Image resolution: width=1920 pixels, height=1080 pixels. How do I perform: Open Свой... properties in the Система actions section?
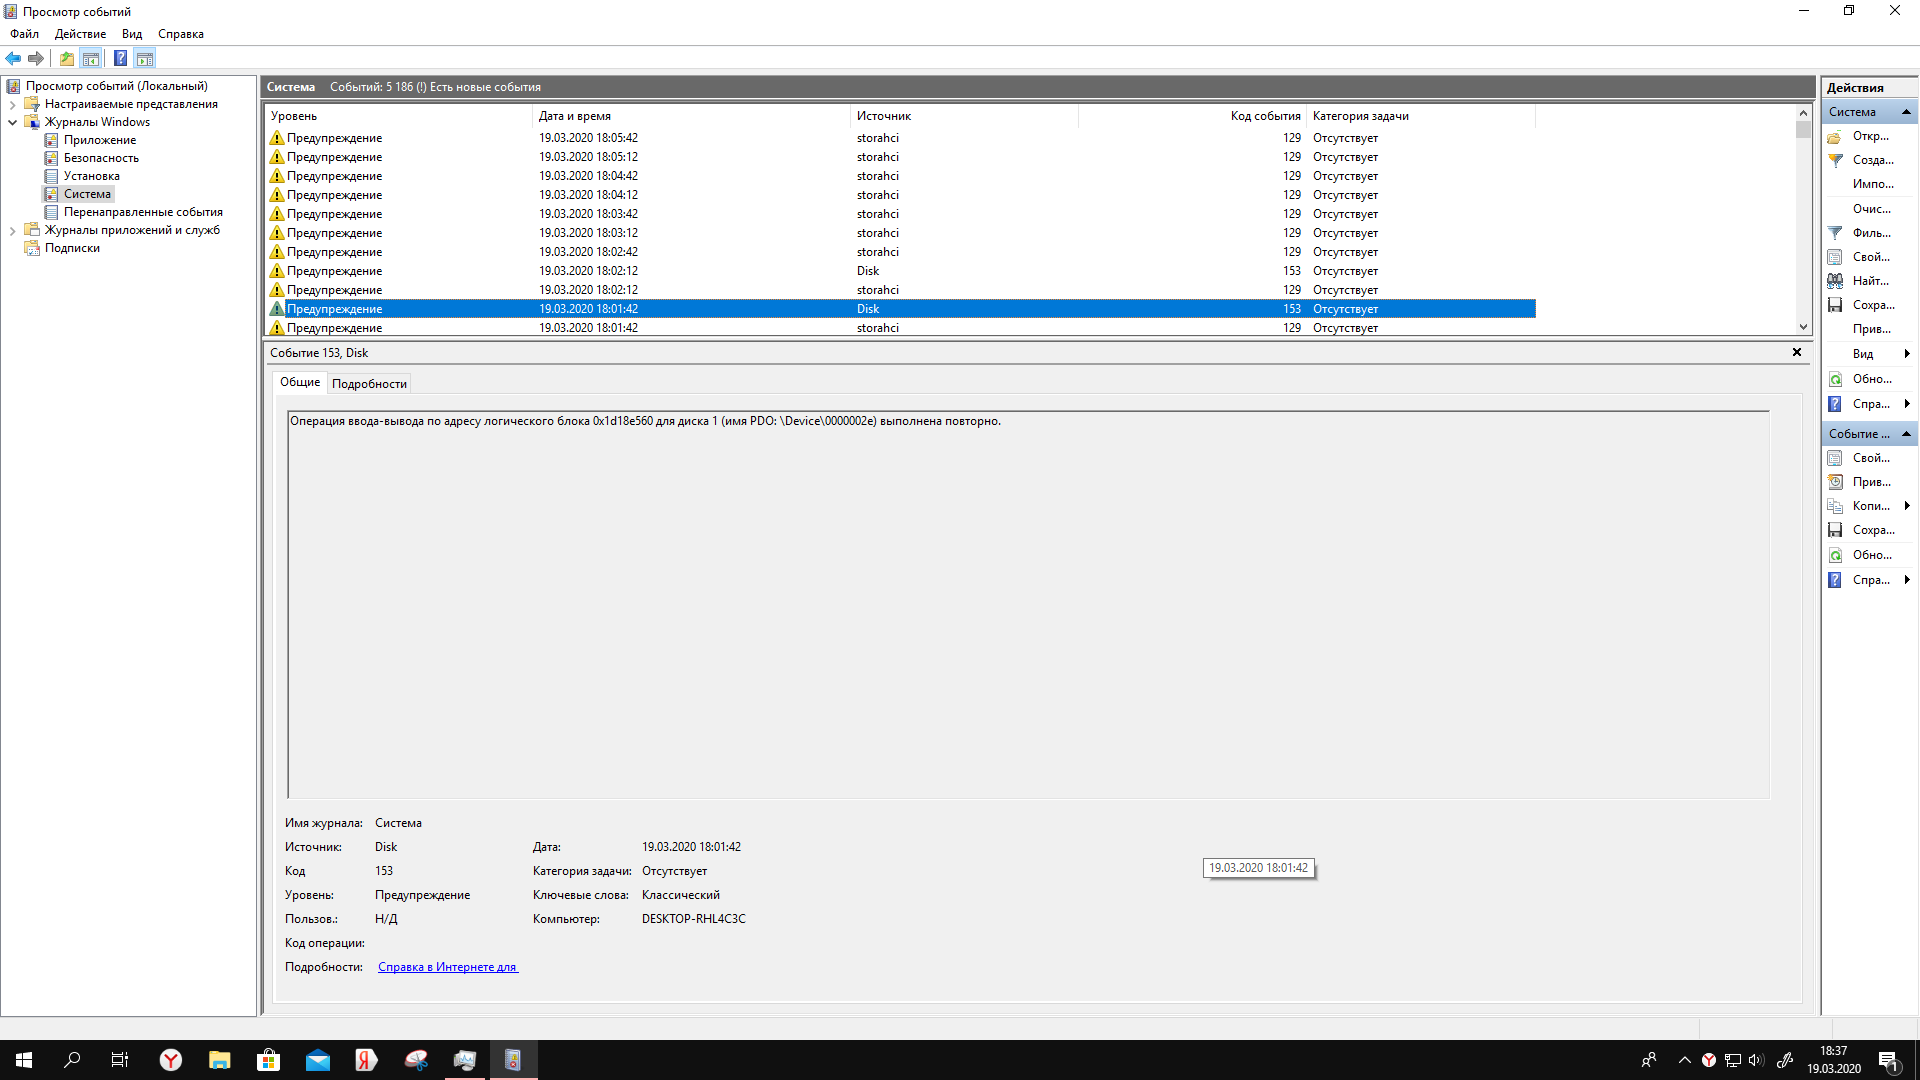click(x=1870, y=257)
